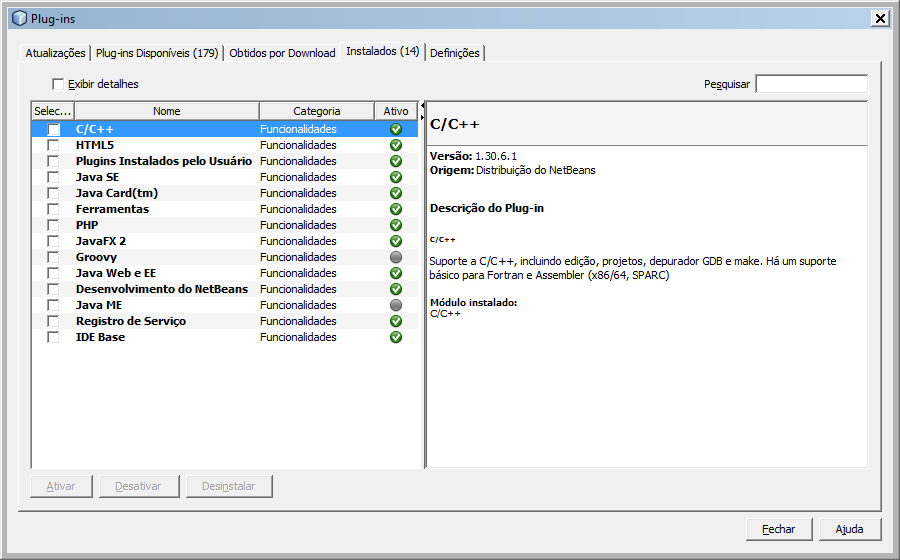Click the active status icon for C/C++

395,129
